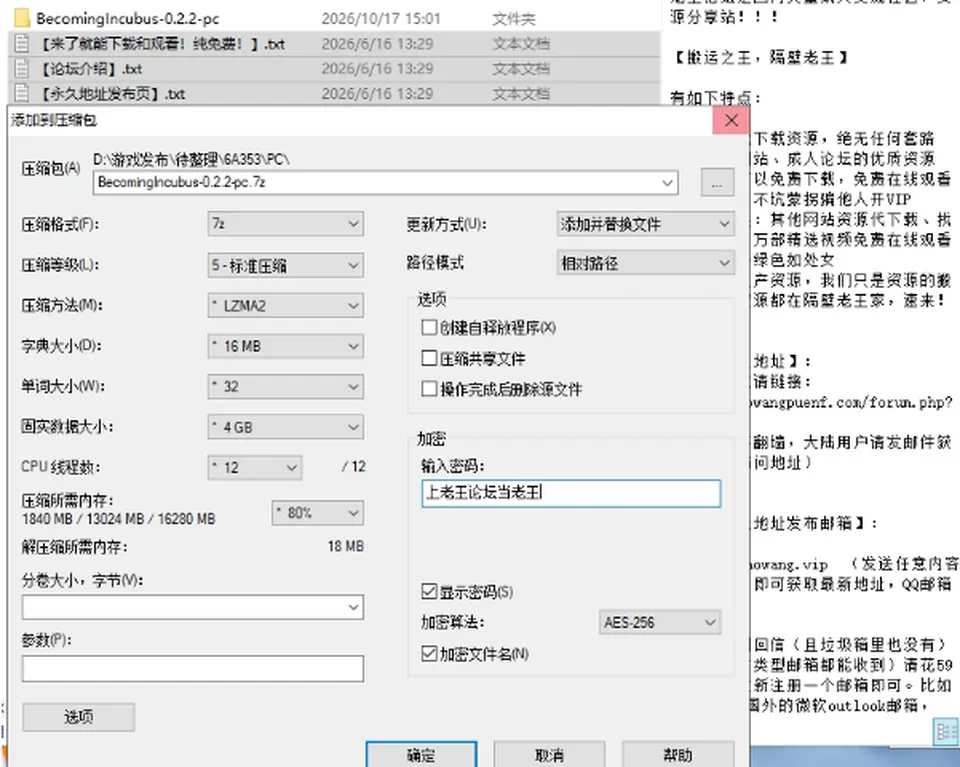Close the 添加到压缩包 dialog
This screenshot has height=767, width=960.
pyautogui.click(x=731, y=121)
